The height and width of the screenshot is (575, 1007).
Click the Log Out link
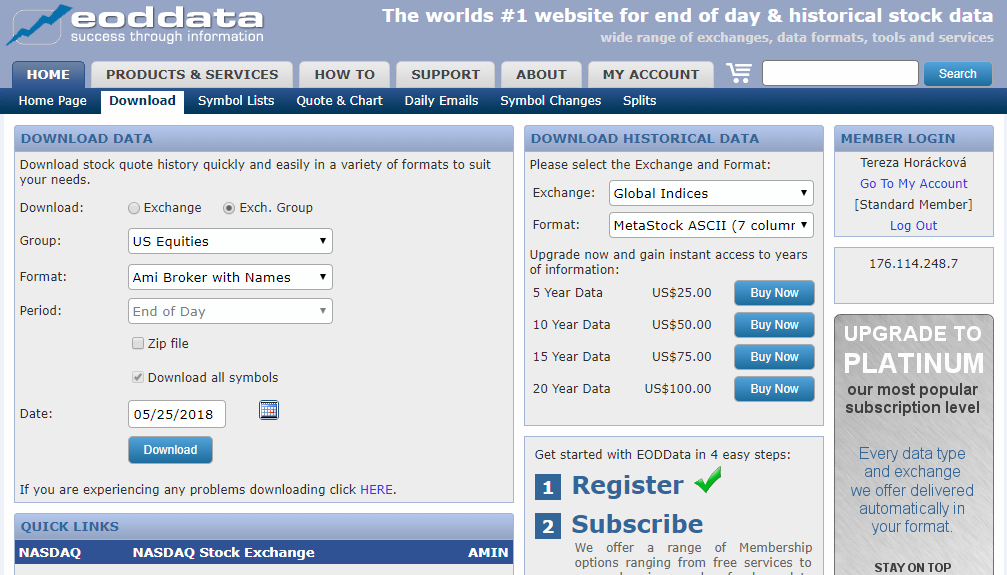(x=913, y=226)
